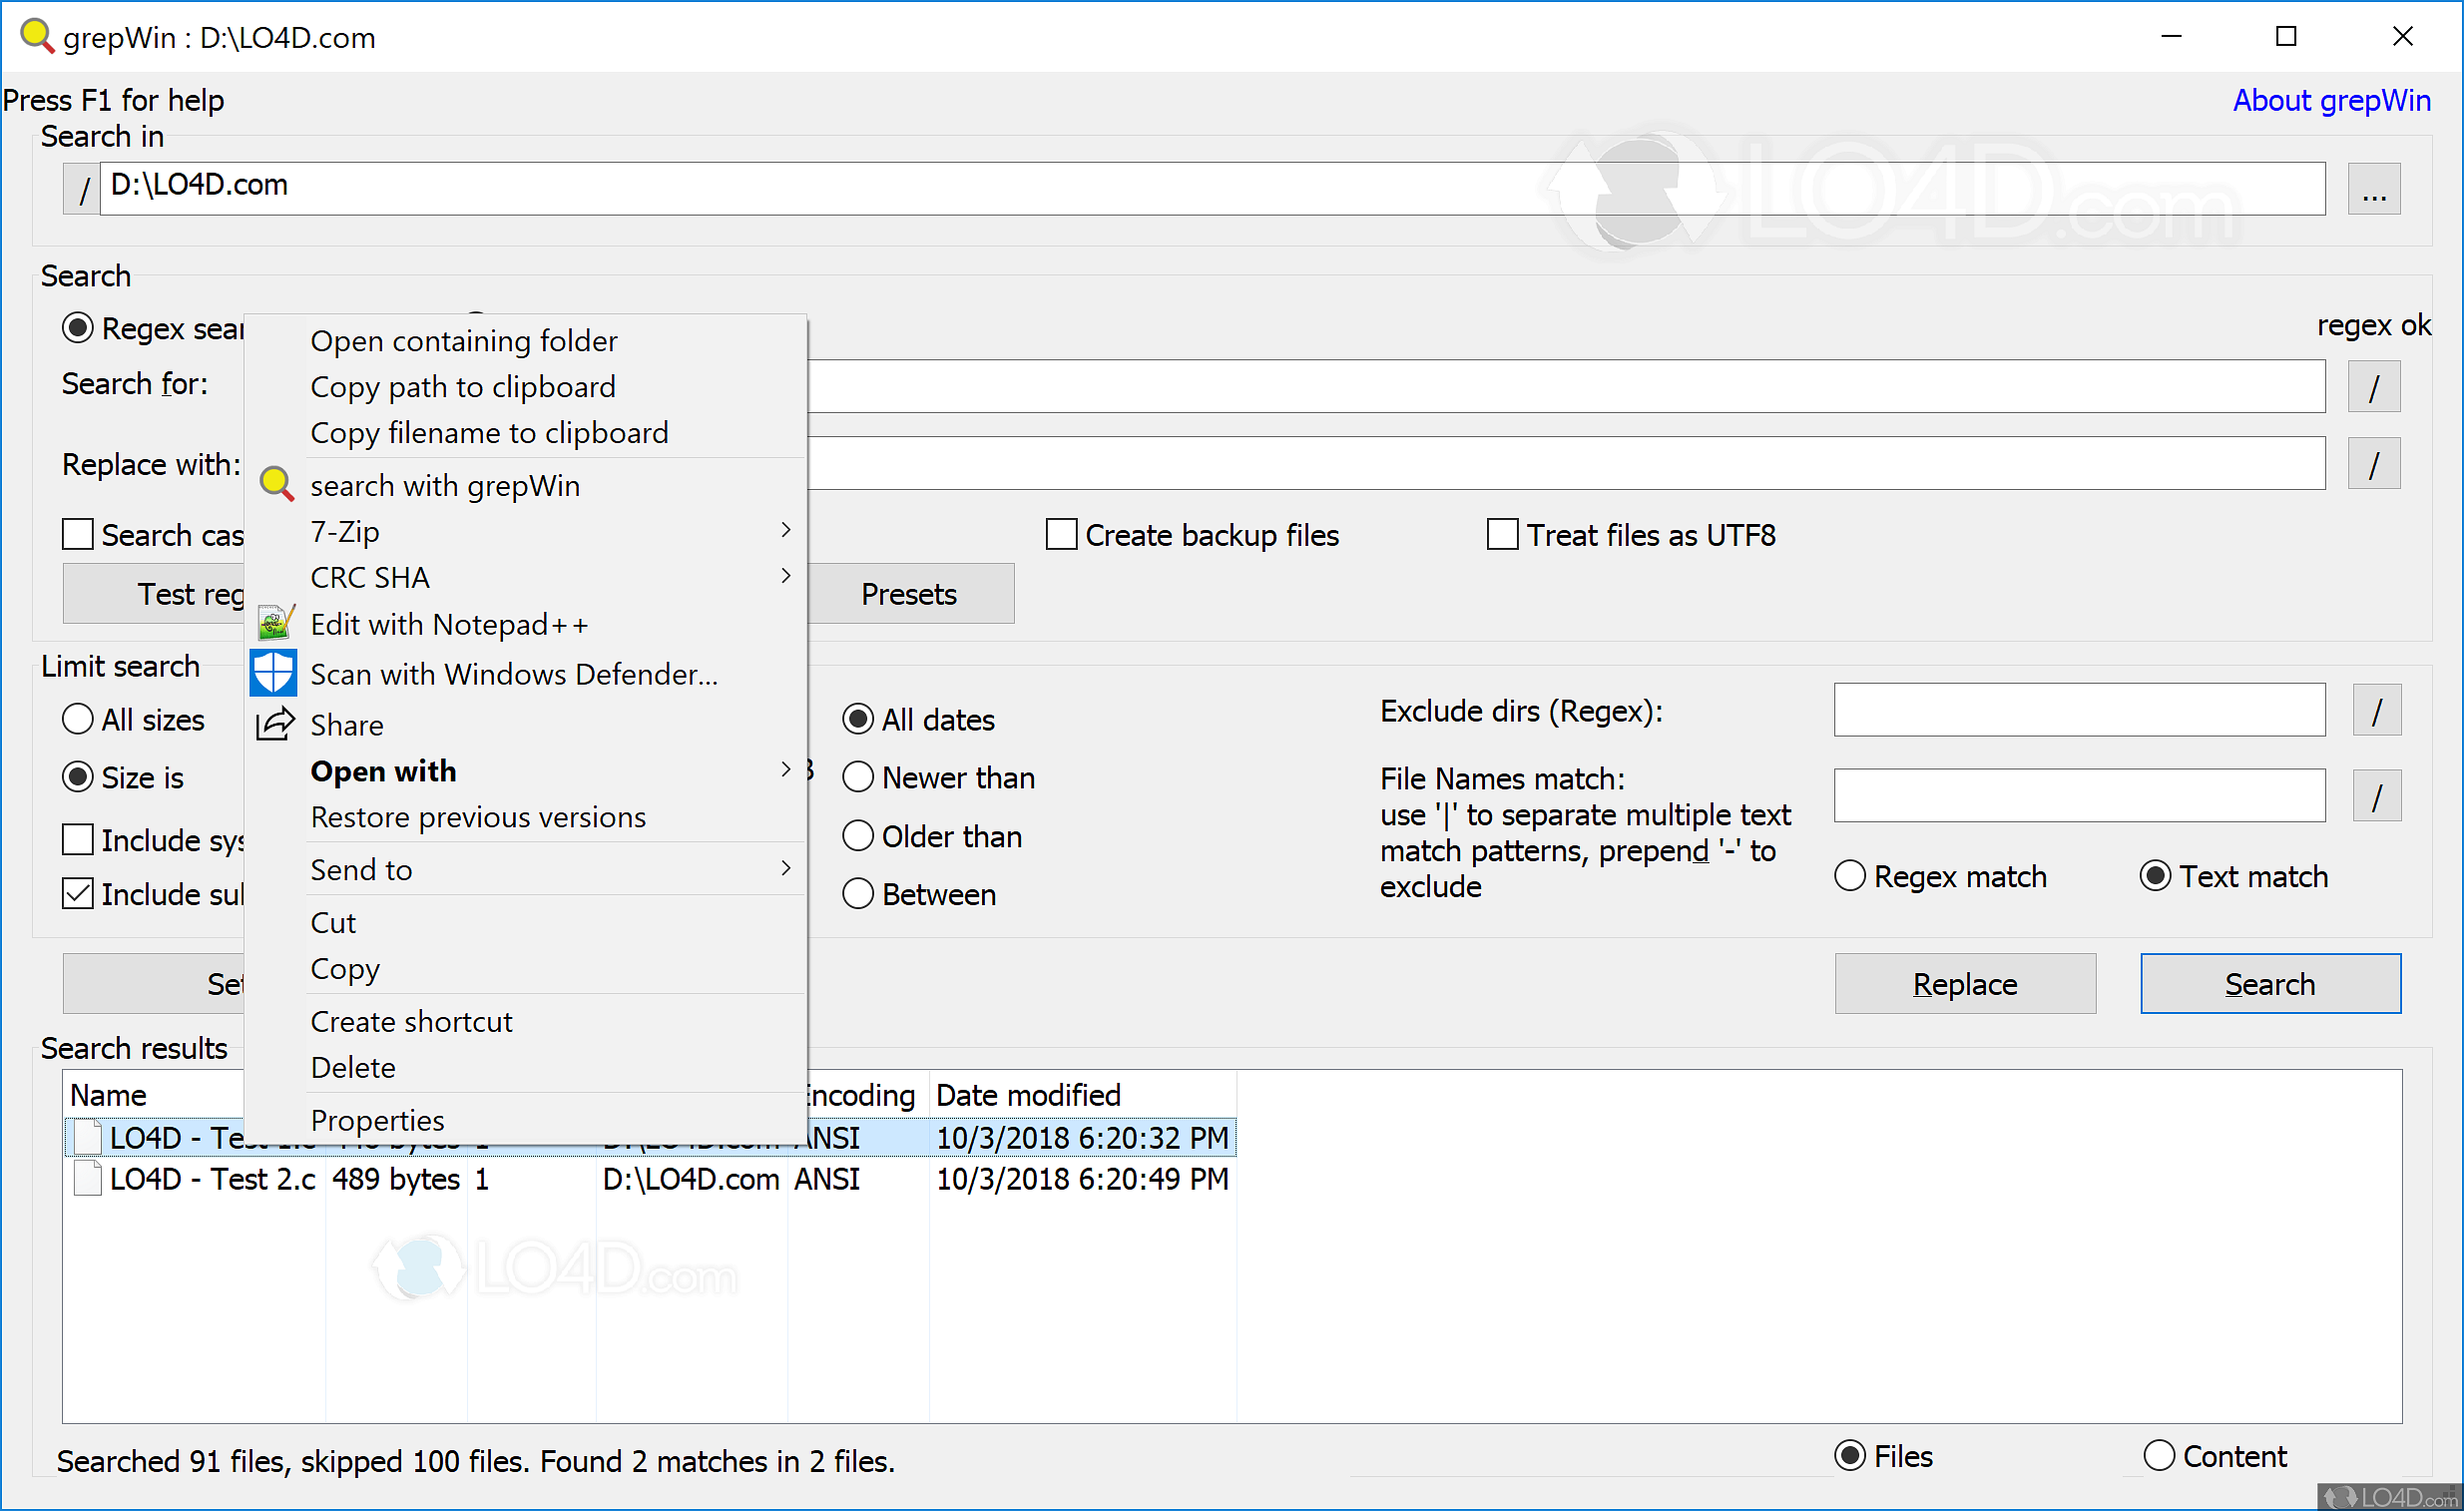The image size is (2464, 1511).
Task: Open Properties from context menu
Action: [x=377, y=1120]
